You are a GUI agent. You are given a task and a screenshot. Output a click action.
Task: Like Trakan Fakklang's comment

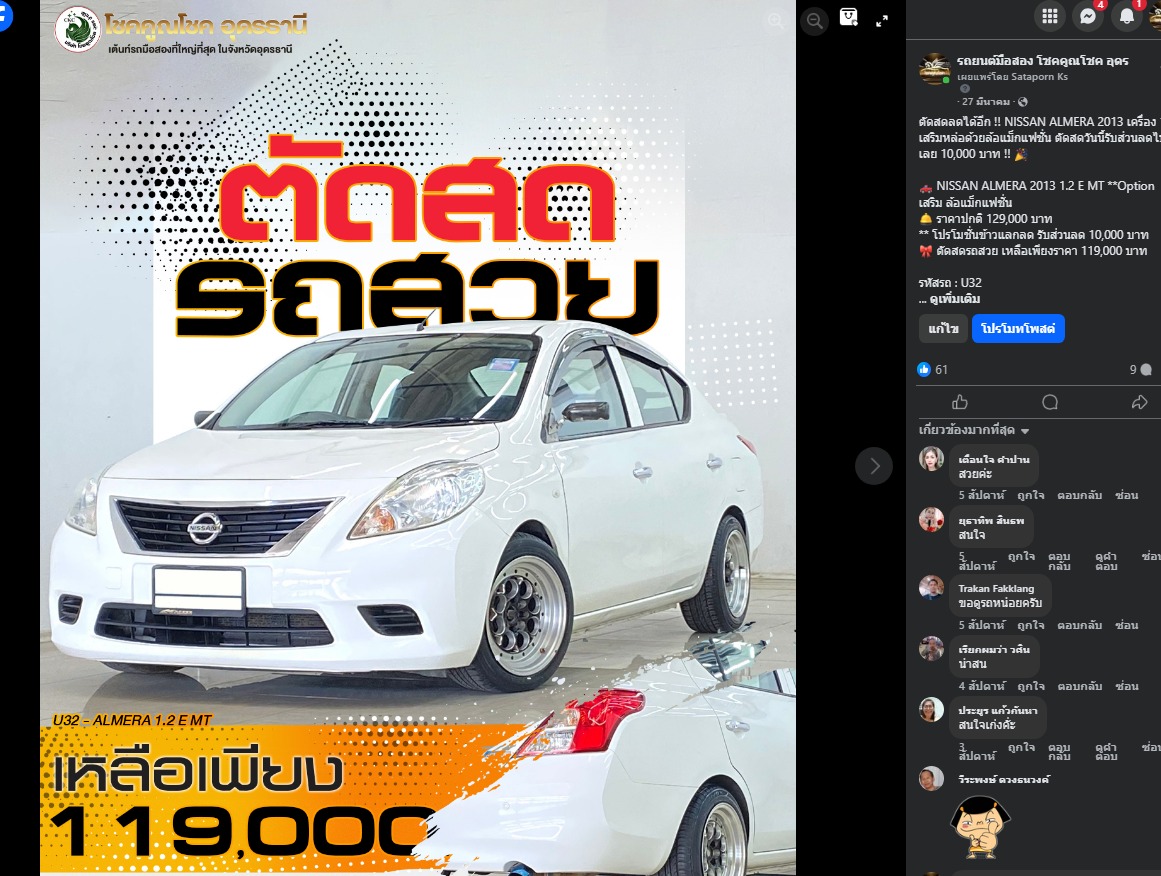[1031, 626]
